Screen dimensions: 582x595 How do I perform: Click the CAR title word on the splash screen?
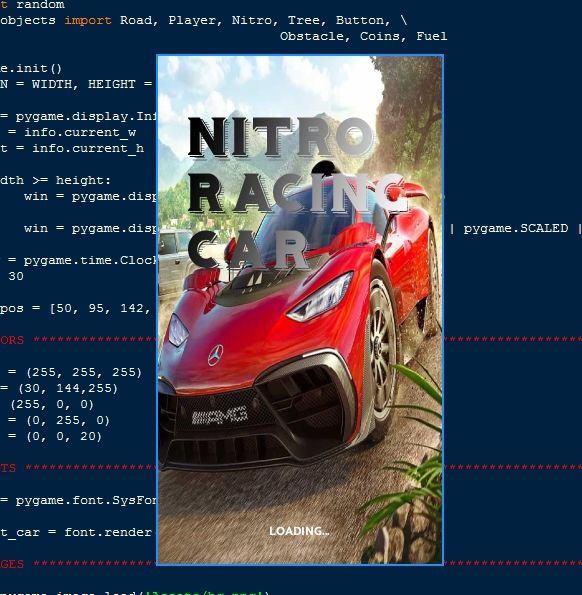[x=249, y=249]
